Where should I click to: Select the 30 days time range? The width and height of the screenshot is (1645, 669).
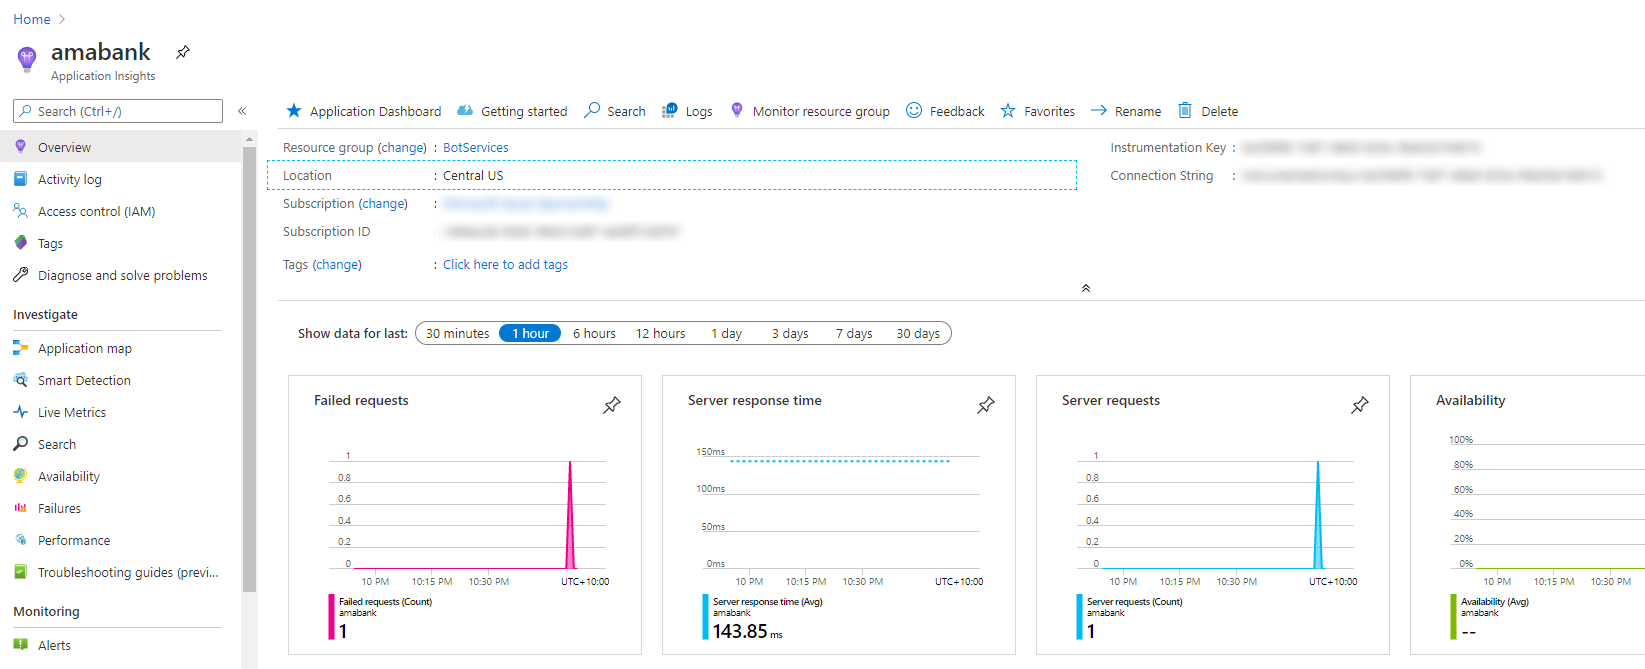click(918, 333)
